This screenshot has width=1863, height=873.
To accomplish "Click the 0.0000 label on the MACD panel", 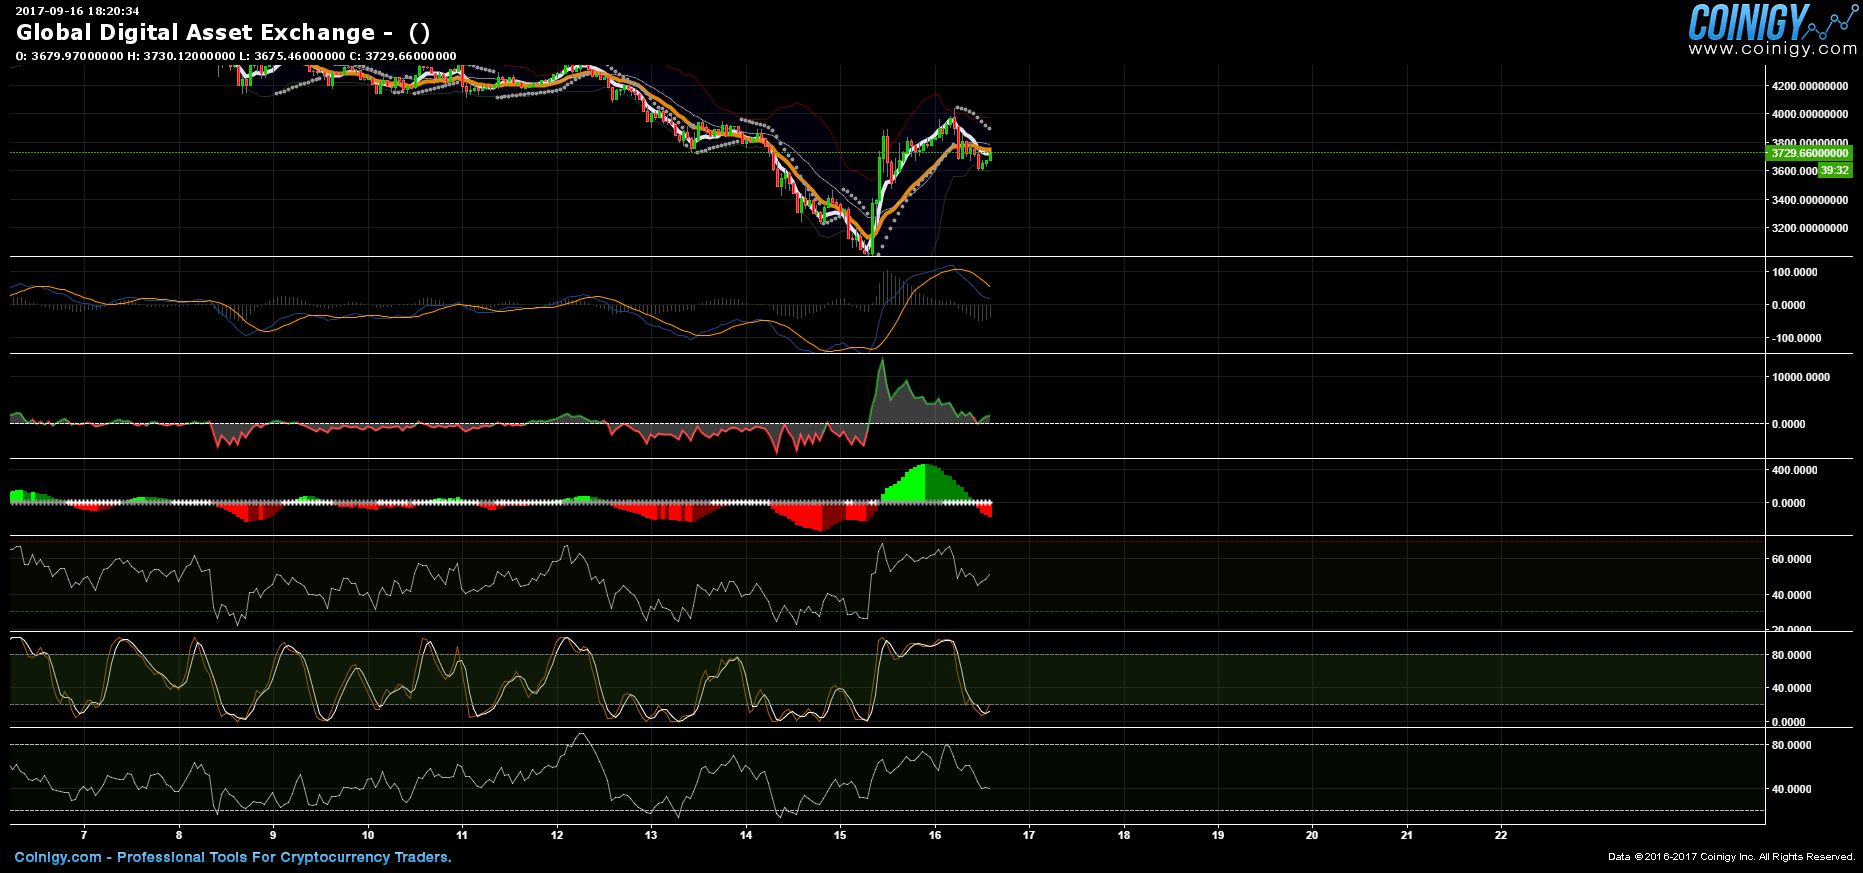I will pyautogui.click(x=1788, y=305).
